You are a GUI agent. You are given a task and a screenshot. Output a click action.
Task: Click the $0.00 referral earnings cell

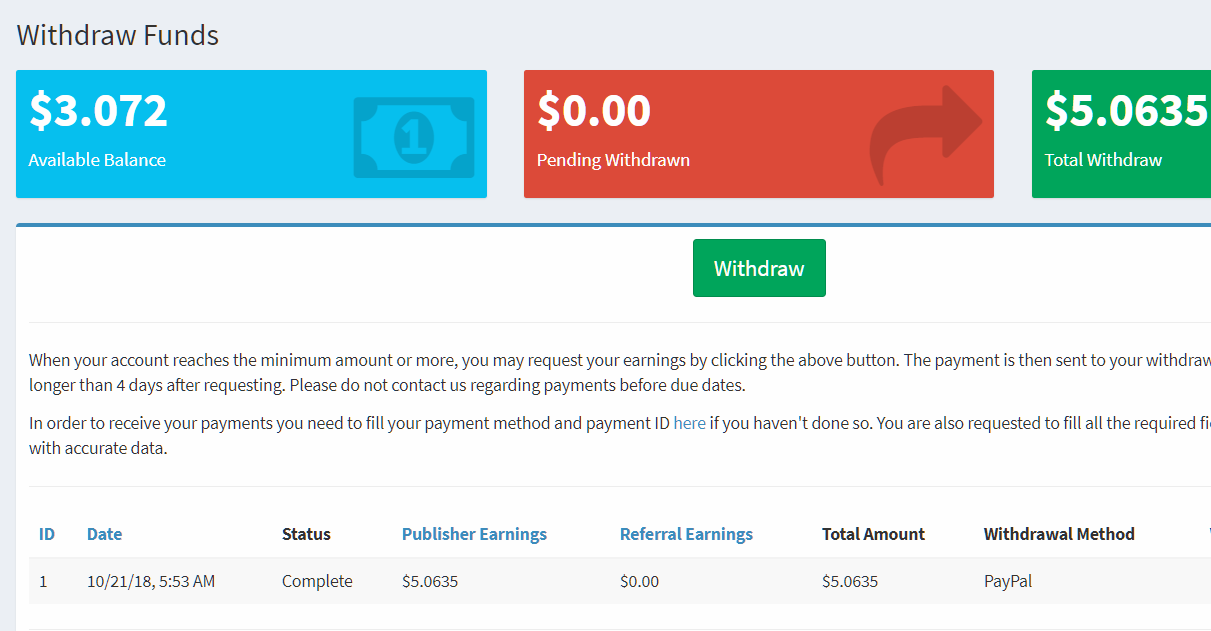point(639,581)
